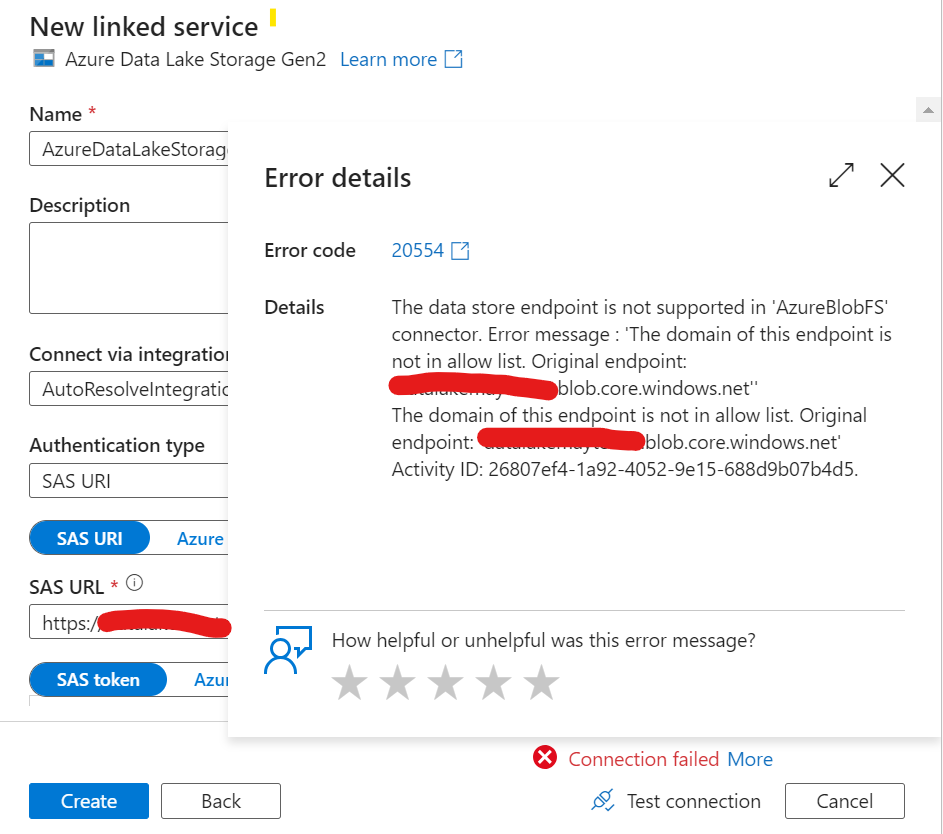This screenshot has width=943, height=834.
Task: Expand the Error details dialog fullscreen
Action: click(841, 175)
